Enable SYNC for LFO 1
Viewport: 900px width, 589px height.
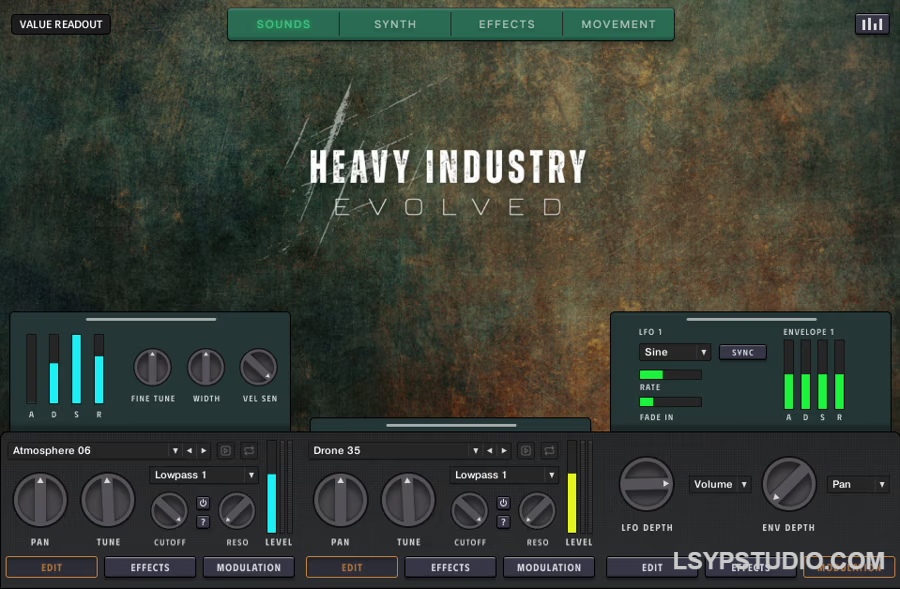coord(742,352)
